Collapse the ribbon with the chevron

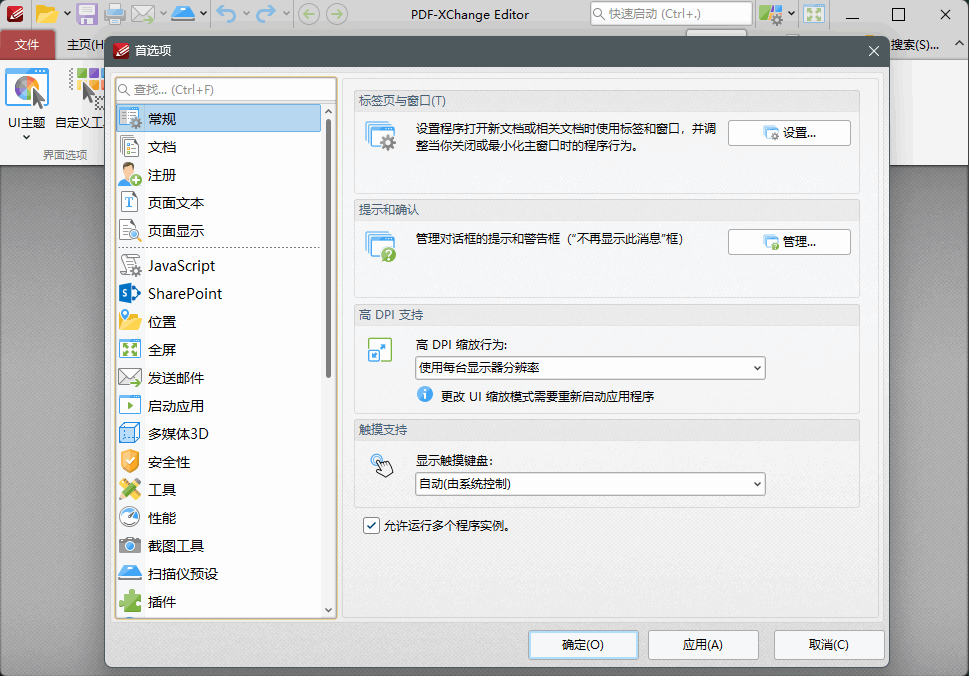[959, 43]
